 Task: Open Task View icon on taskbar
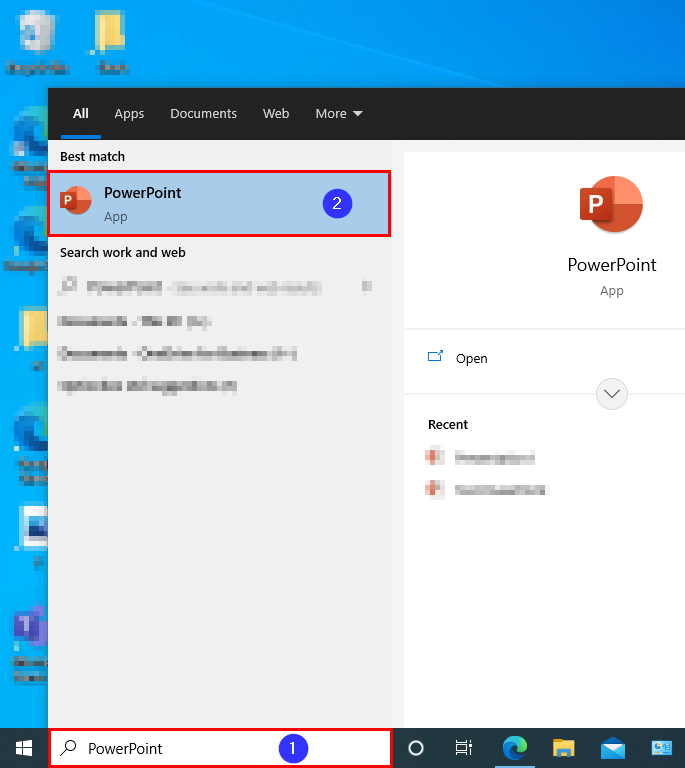point(463,748)
